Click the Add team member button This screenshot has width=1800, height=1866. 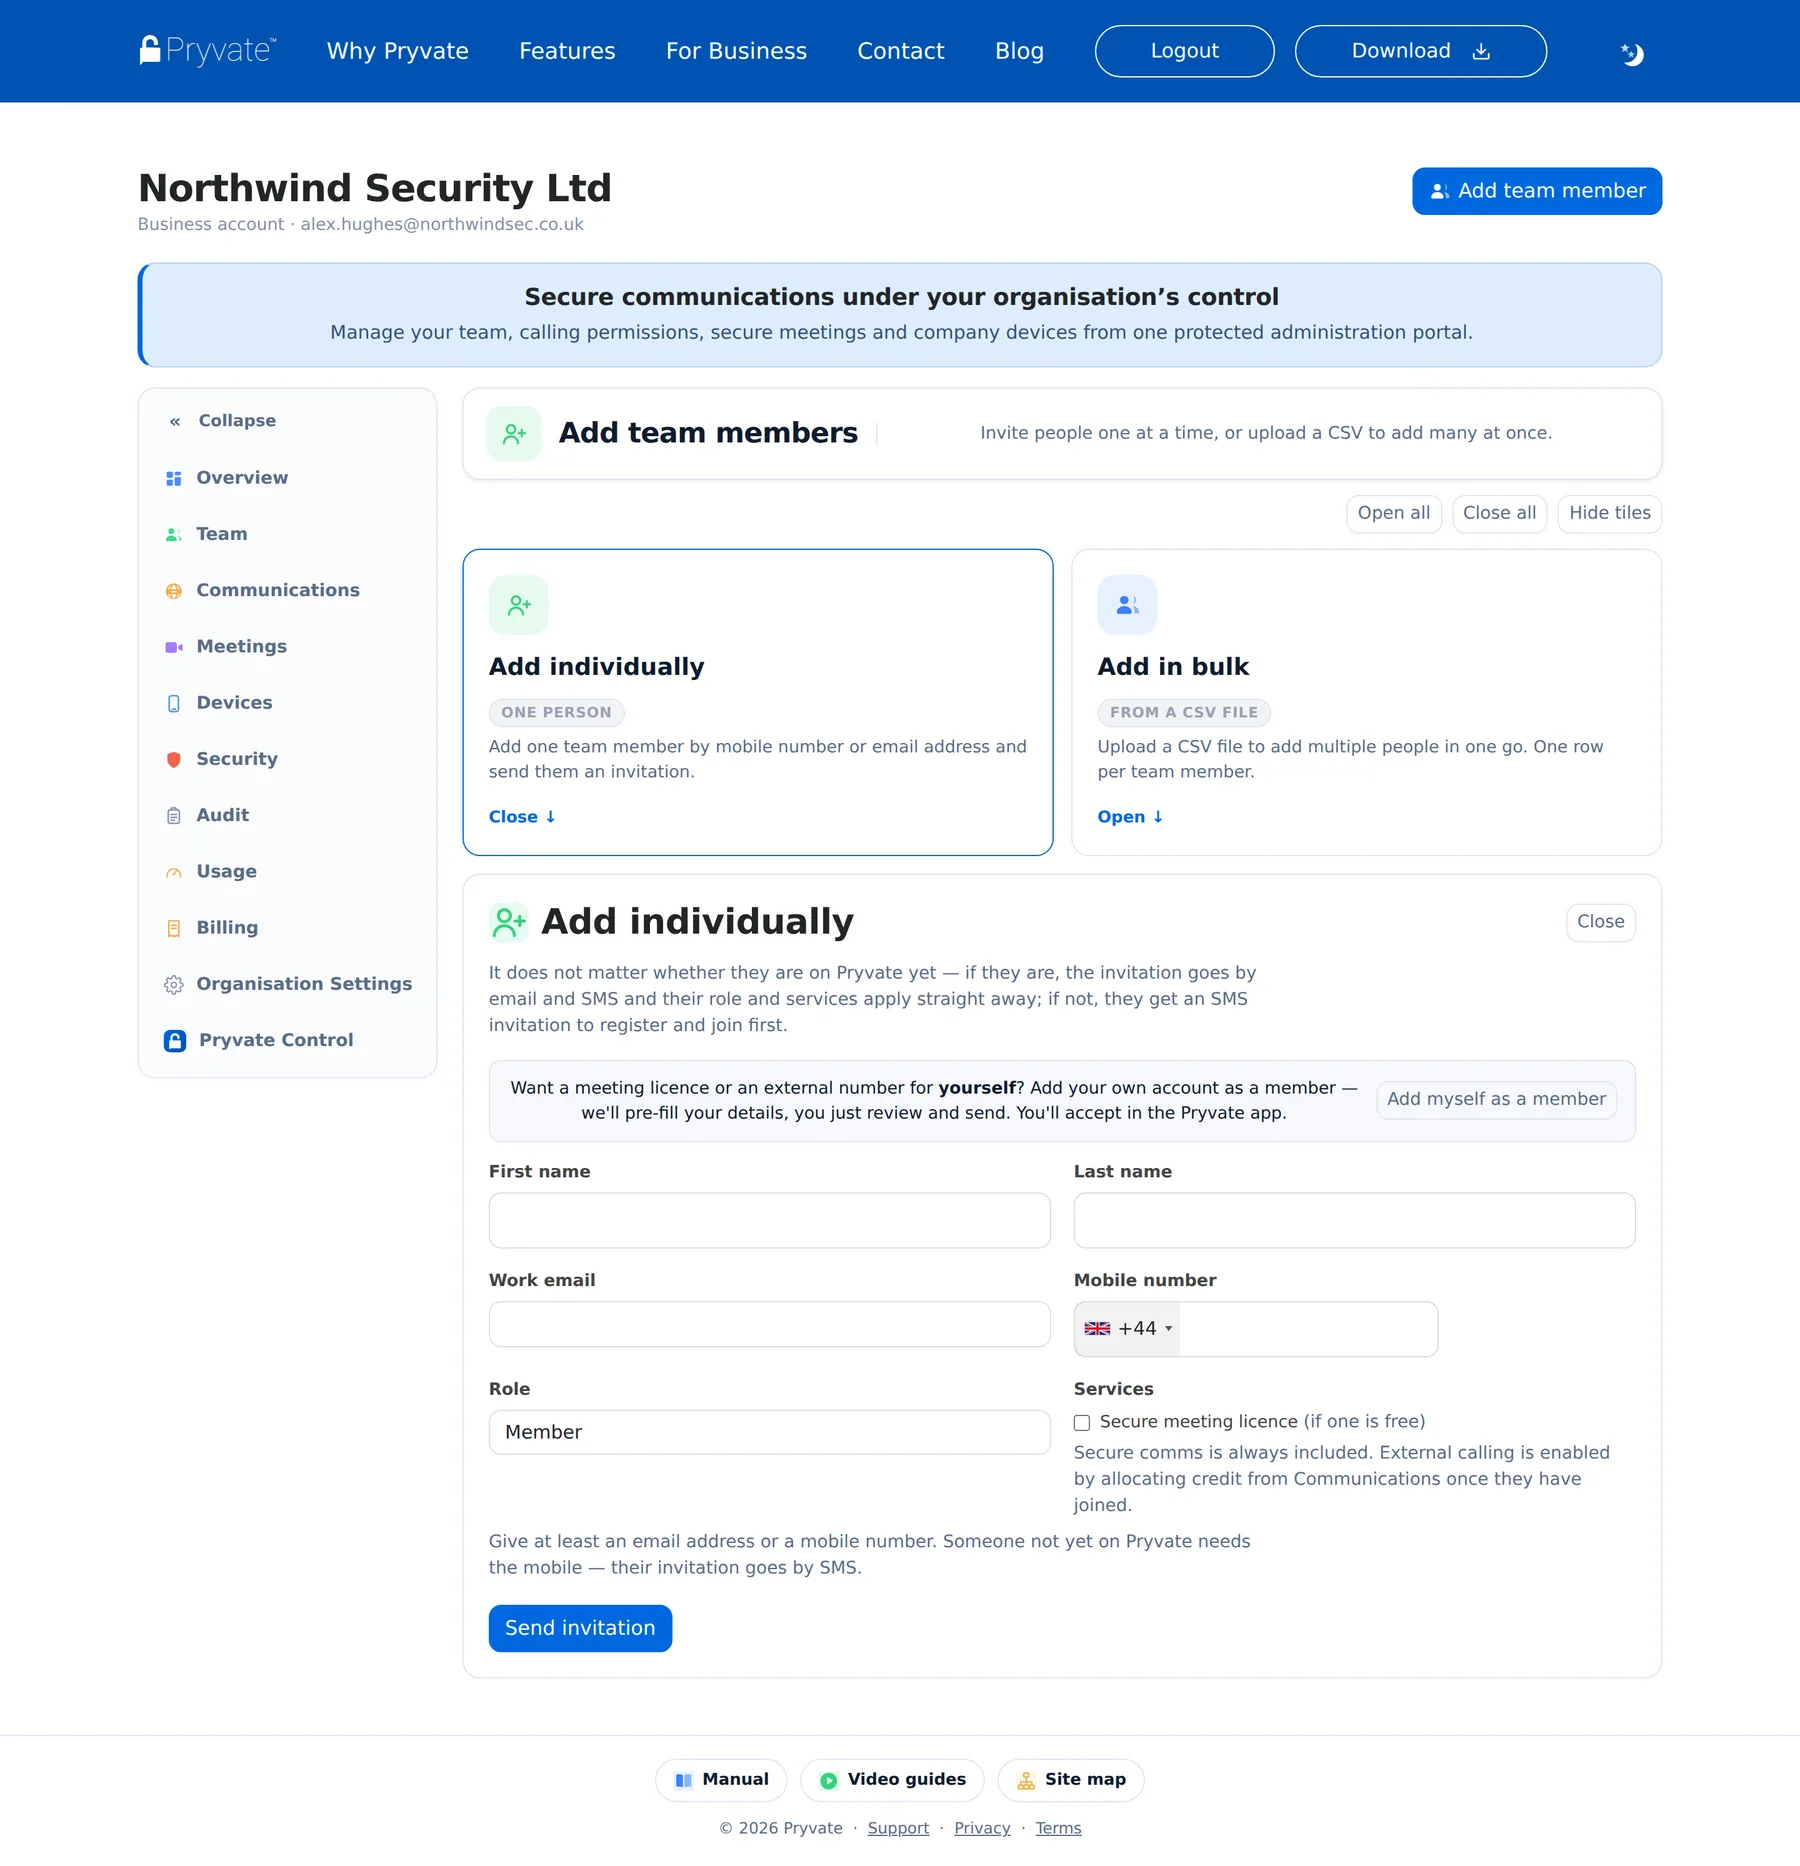(1537, 191)
